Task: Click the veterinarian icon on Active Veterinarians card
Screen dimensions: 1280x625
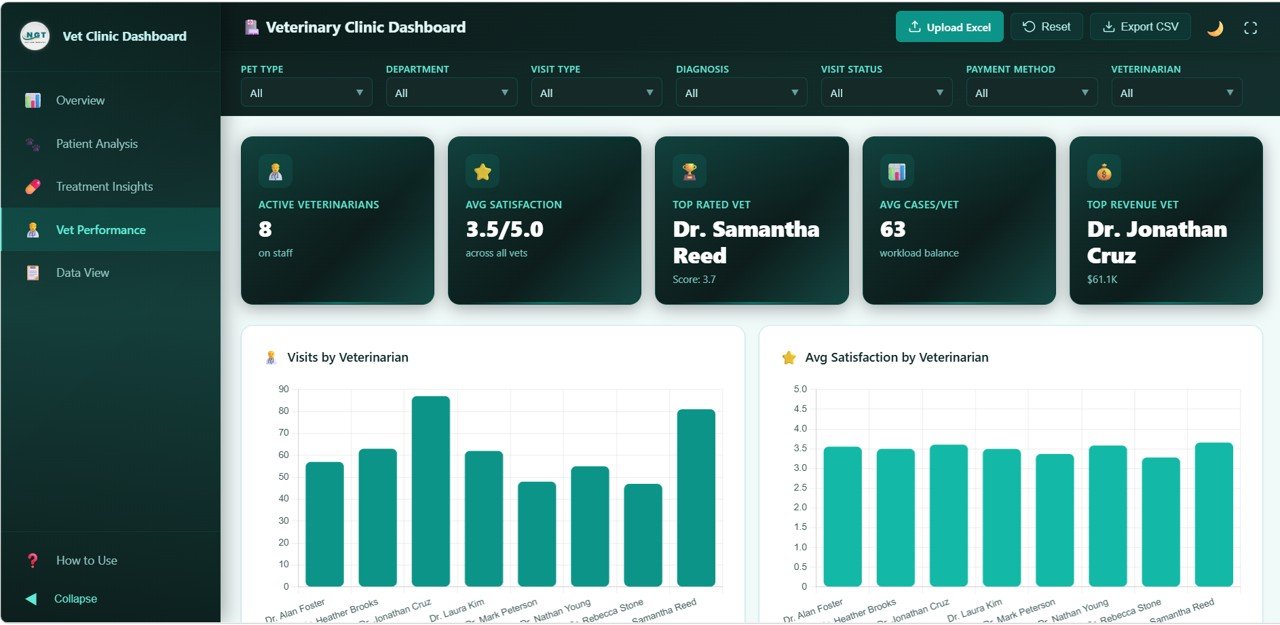Action: (x=274, y=170)
